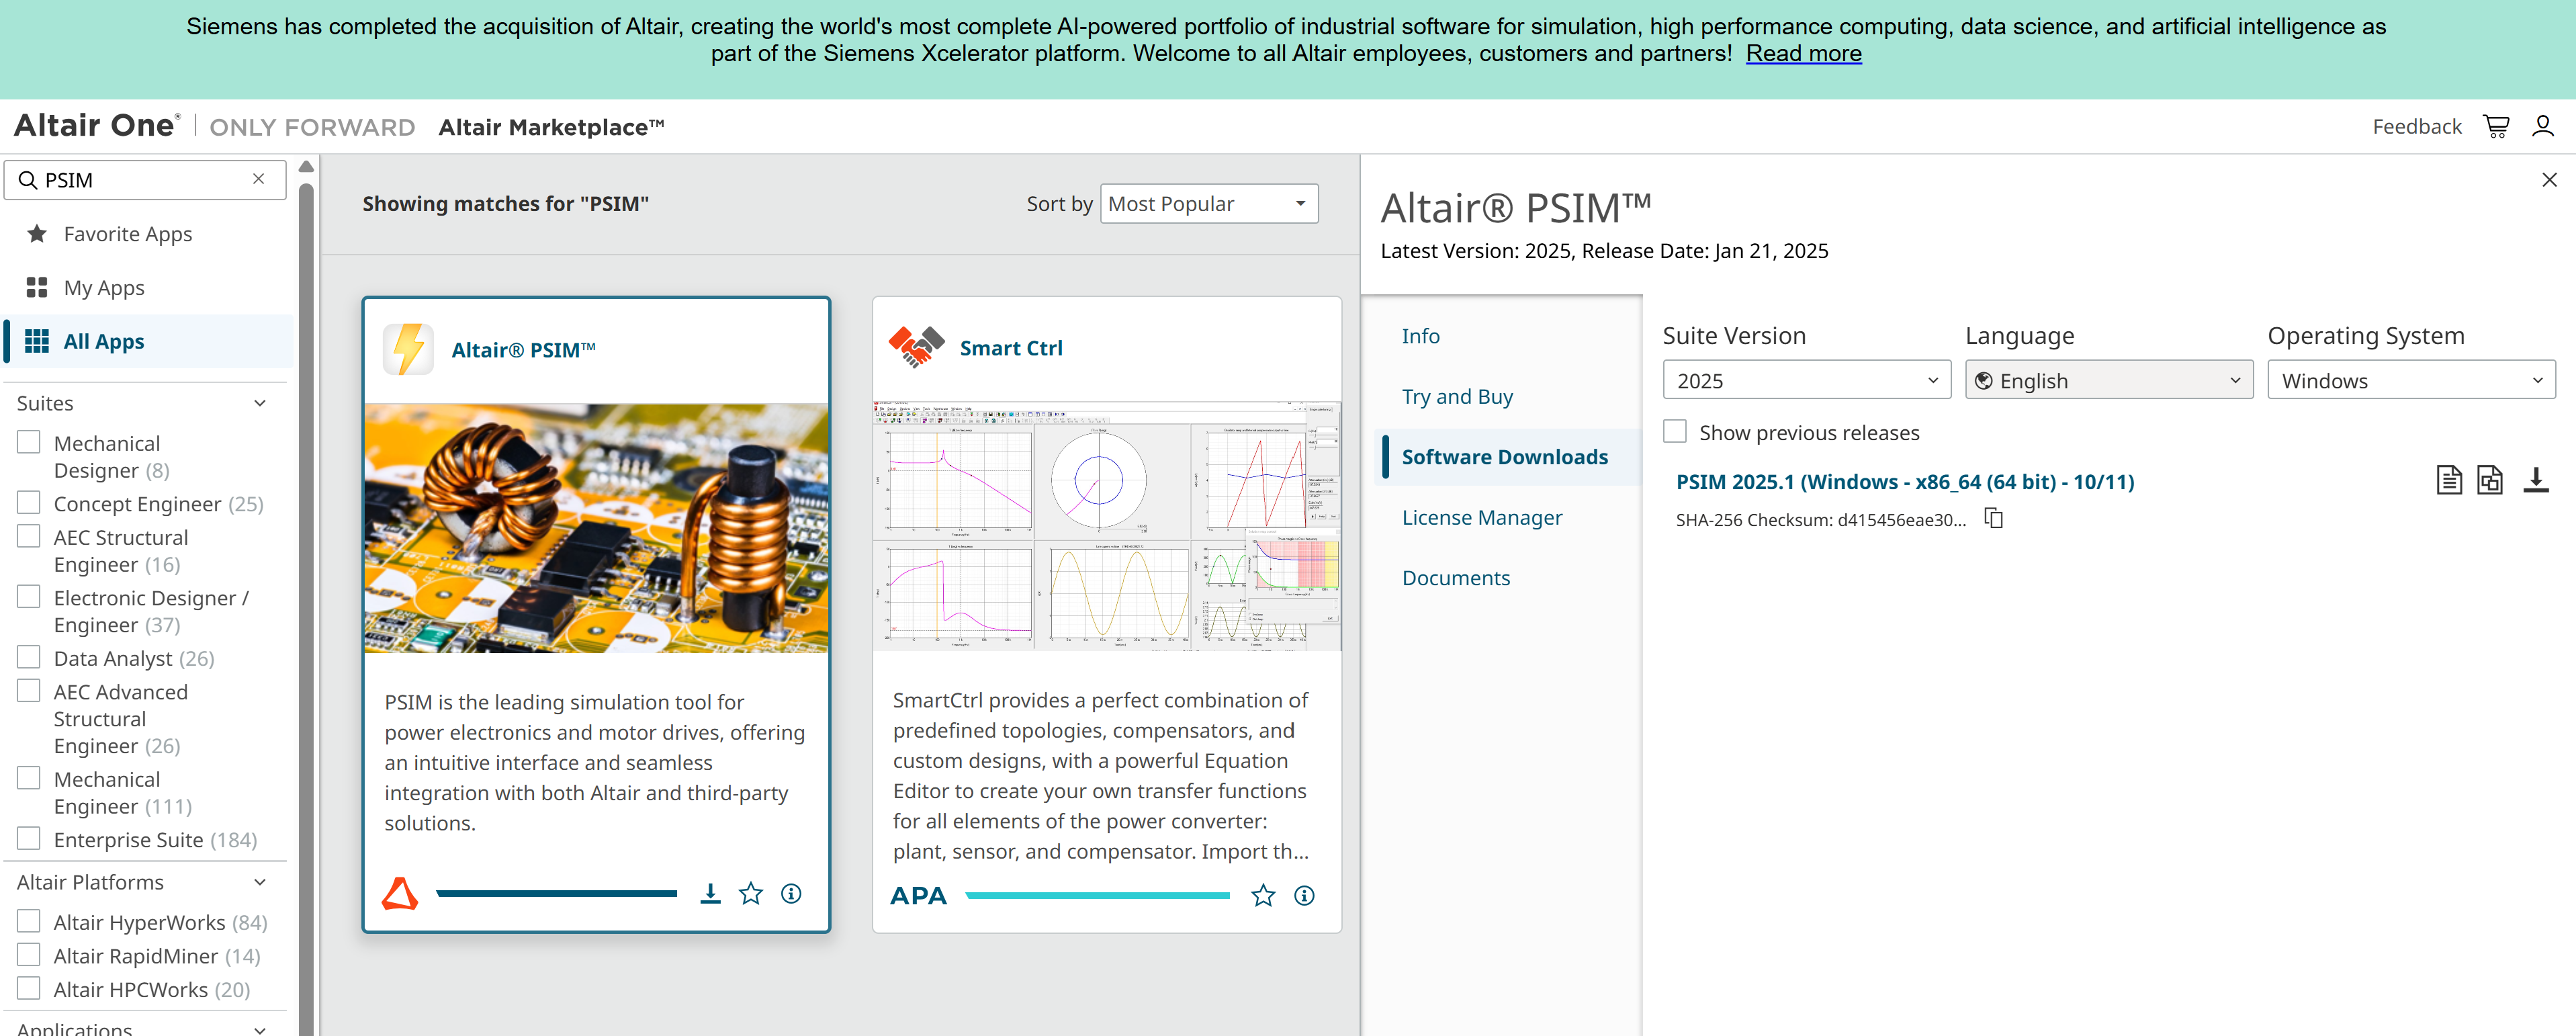Check the Mechanical Engineer filter
2576x1036 pixels.
click(29, 778)
